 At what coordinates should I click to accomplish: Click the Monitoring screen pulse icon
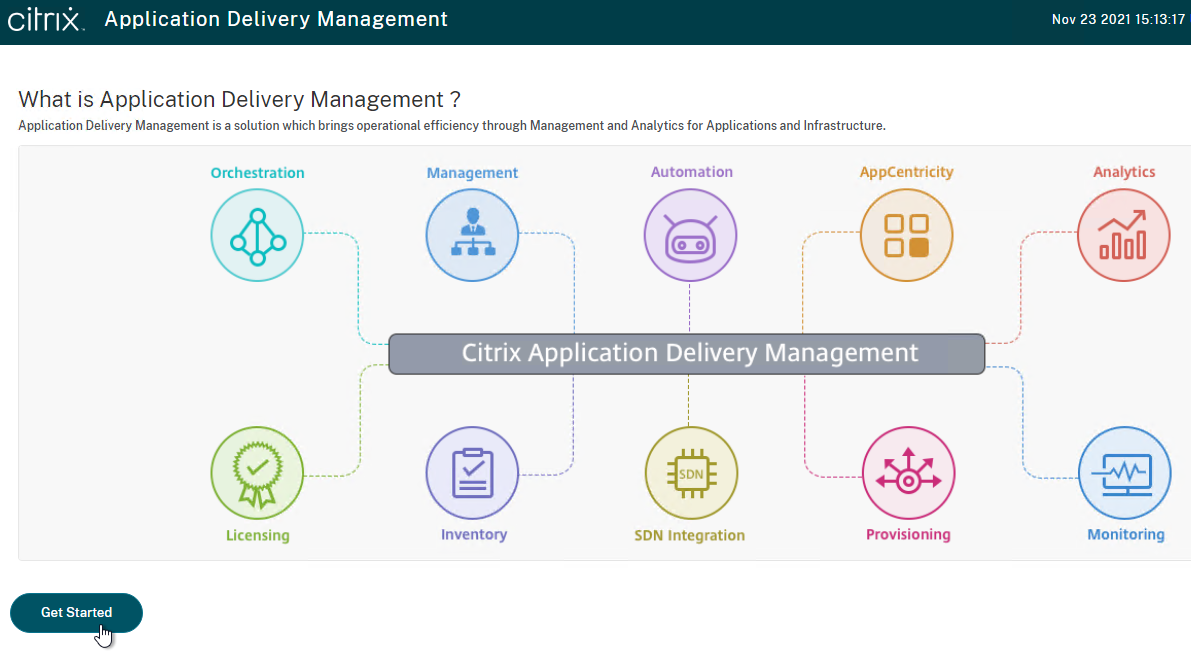1125,473
